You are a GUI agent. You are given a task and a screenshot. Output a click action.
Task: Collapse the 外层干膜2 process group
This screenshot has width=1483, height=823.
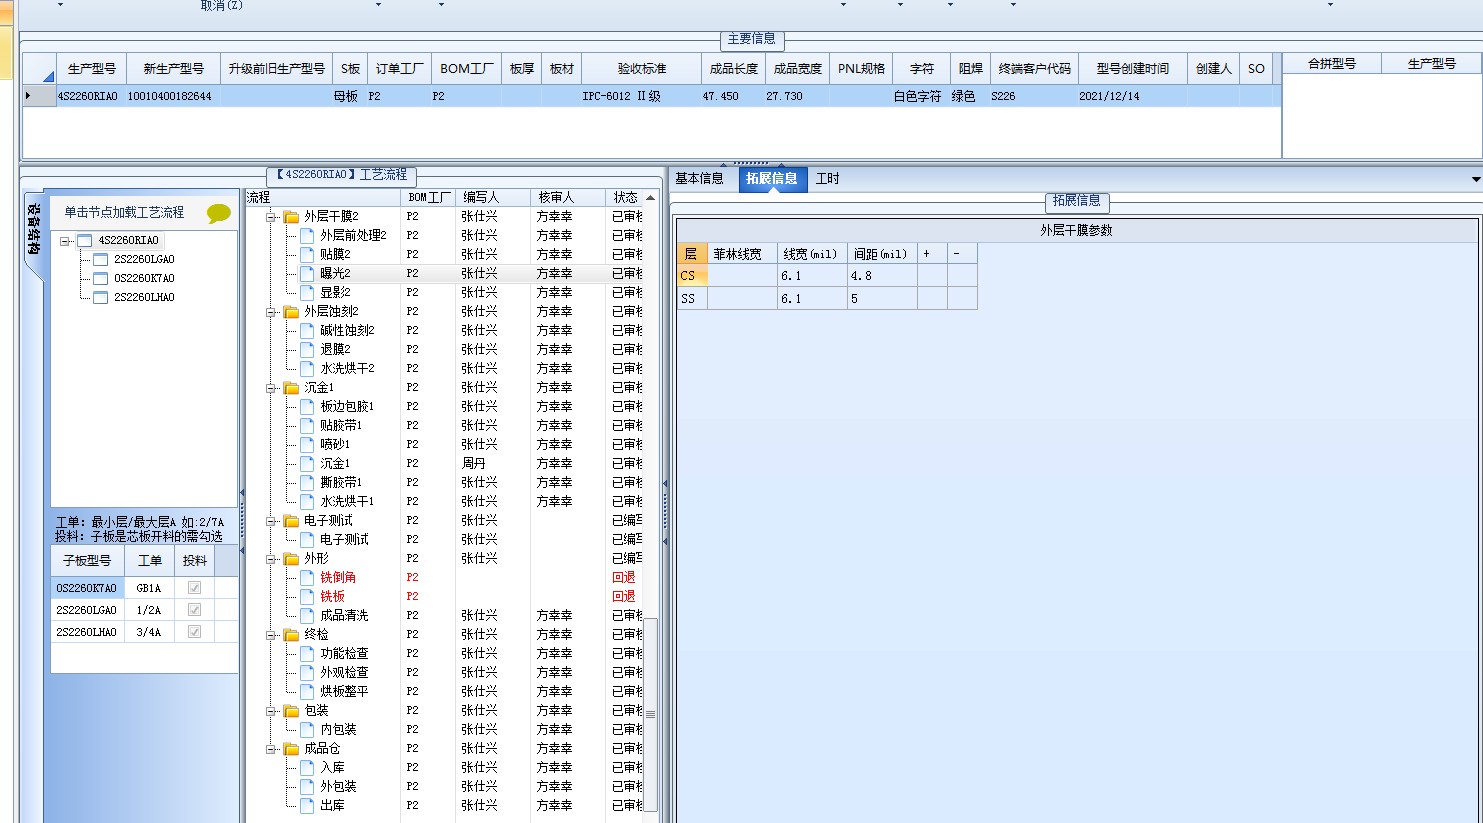point(270,217)
